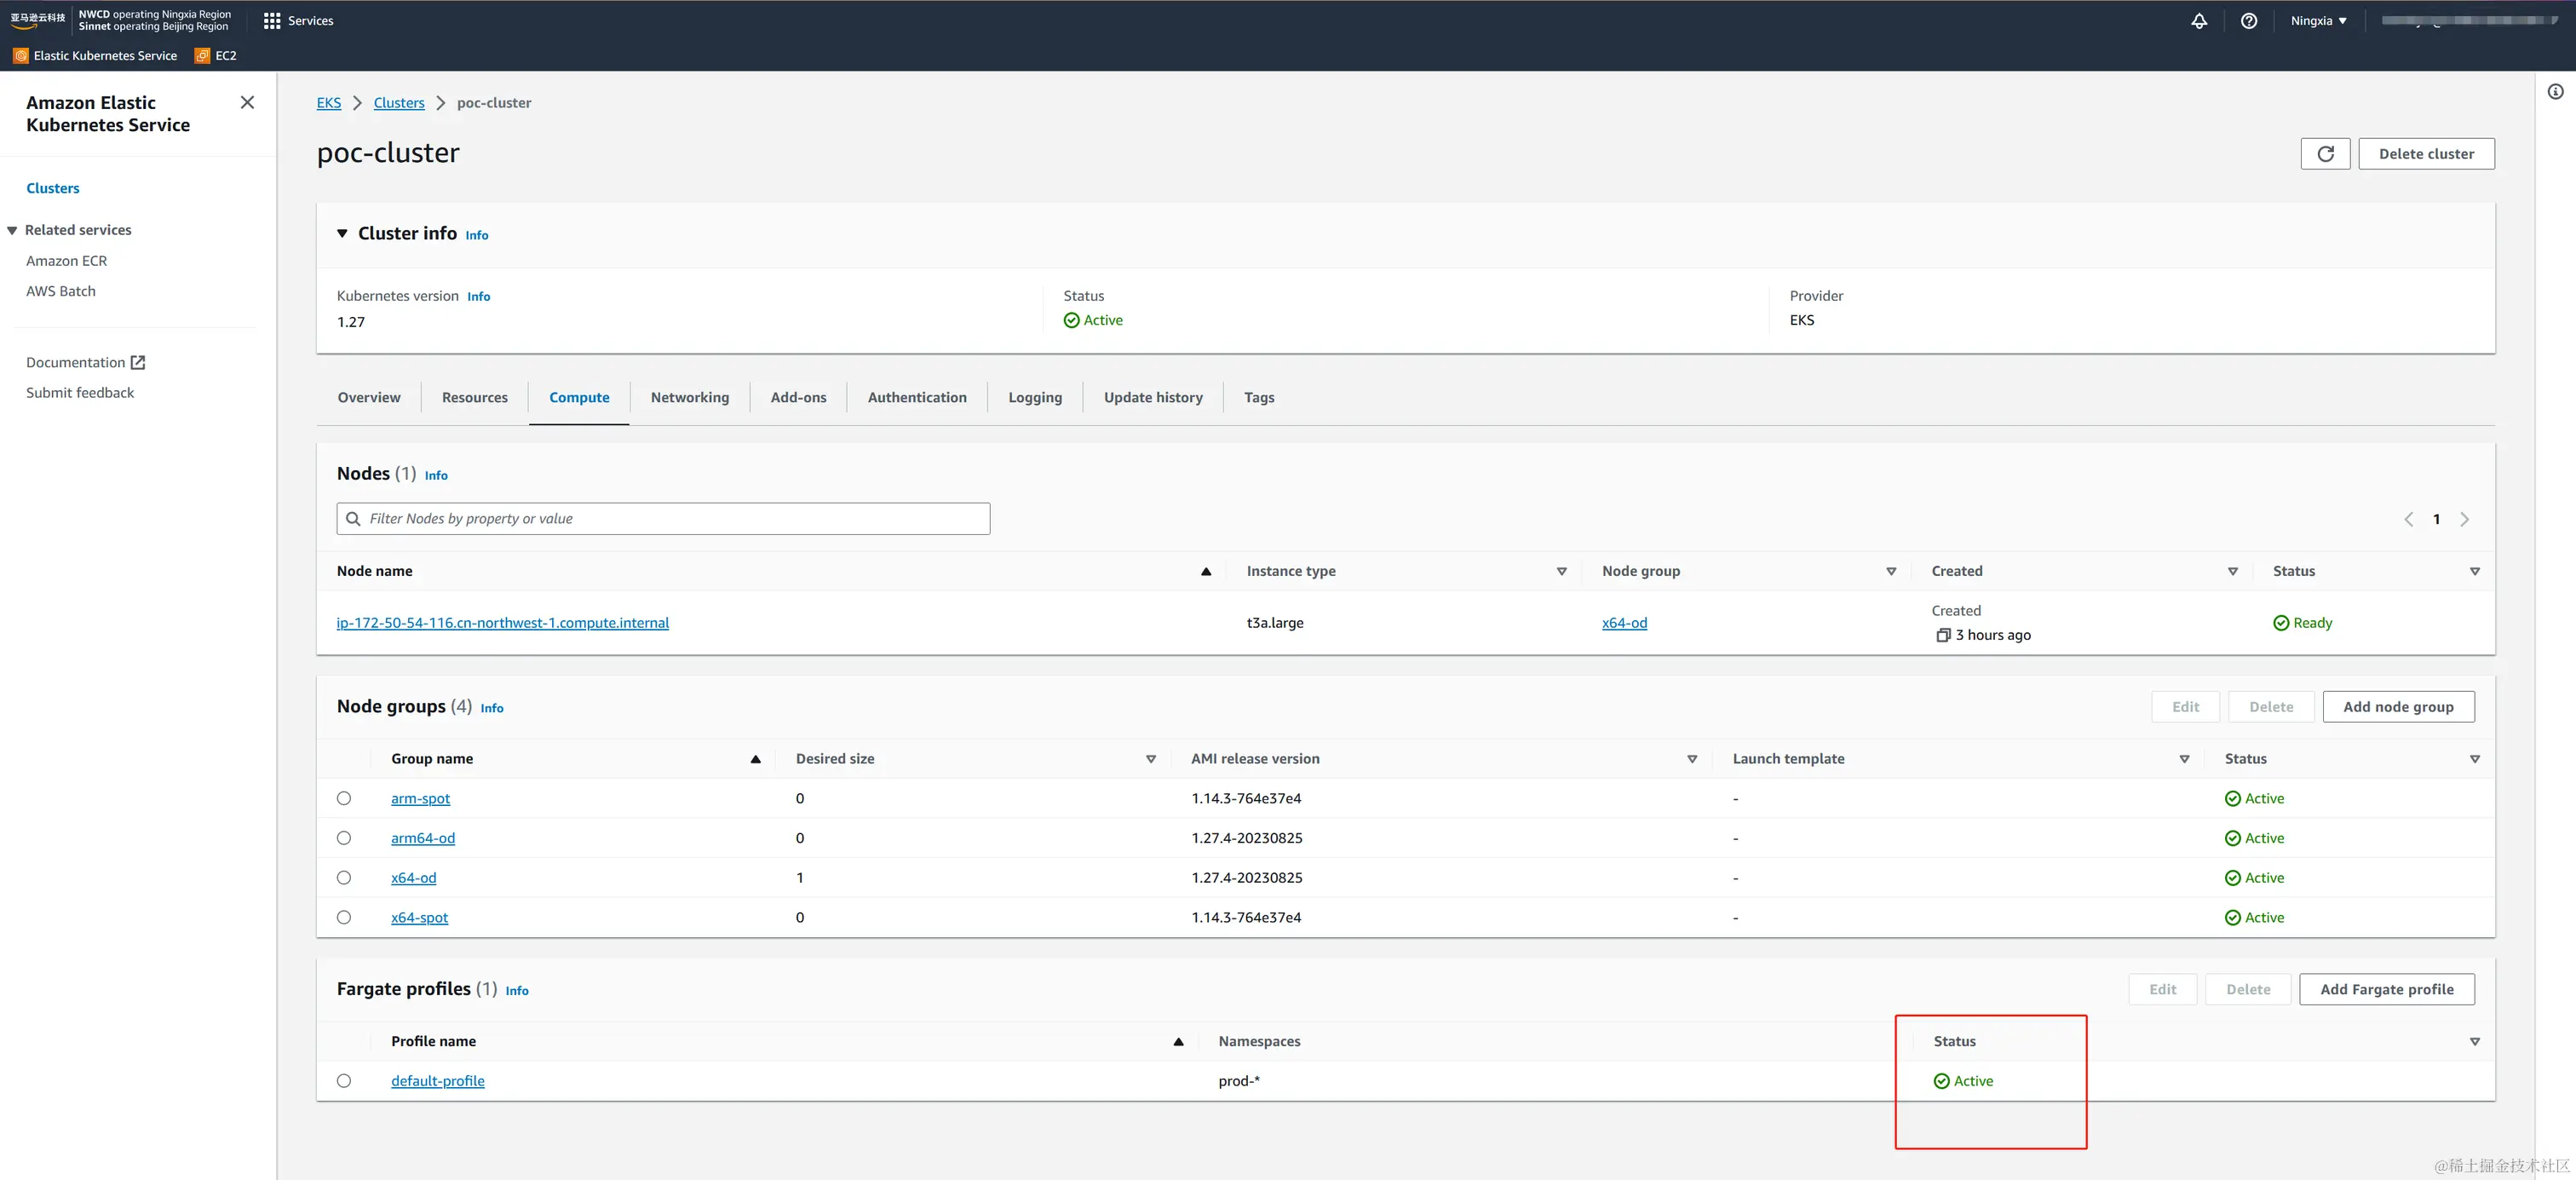
Task: Open the info panel icon at right edge
Action: pos(2555,92)
